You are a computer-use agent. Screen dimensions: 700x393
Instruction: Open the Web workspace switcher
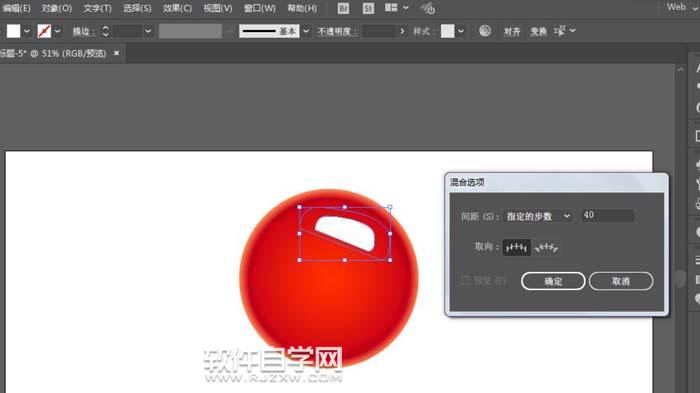[x=682, y=7]
